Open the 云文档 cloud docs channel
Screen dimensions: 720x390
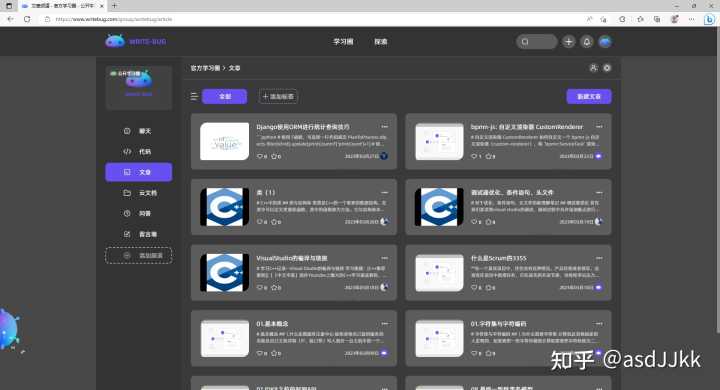(x=139, y=193)
